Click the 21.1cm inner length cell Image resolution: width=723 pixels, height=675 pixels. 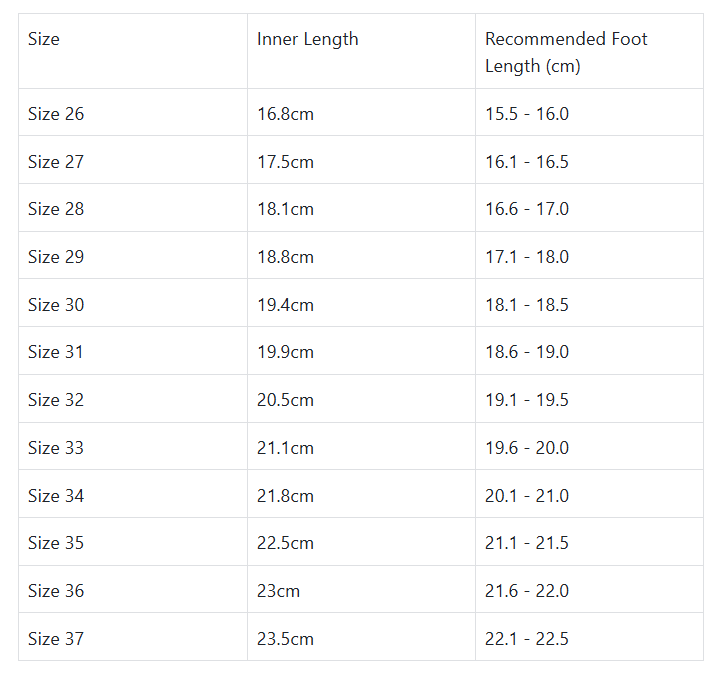point(285,448)
